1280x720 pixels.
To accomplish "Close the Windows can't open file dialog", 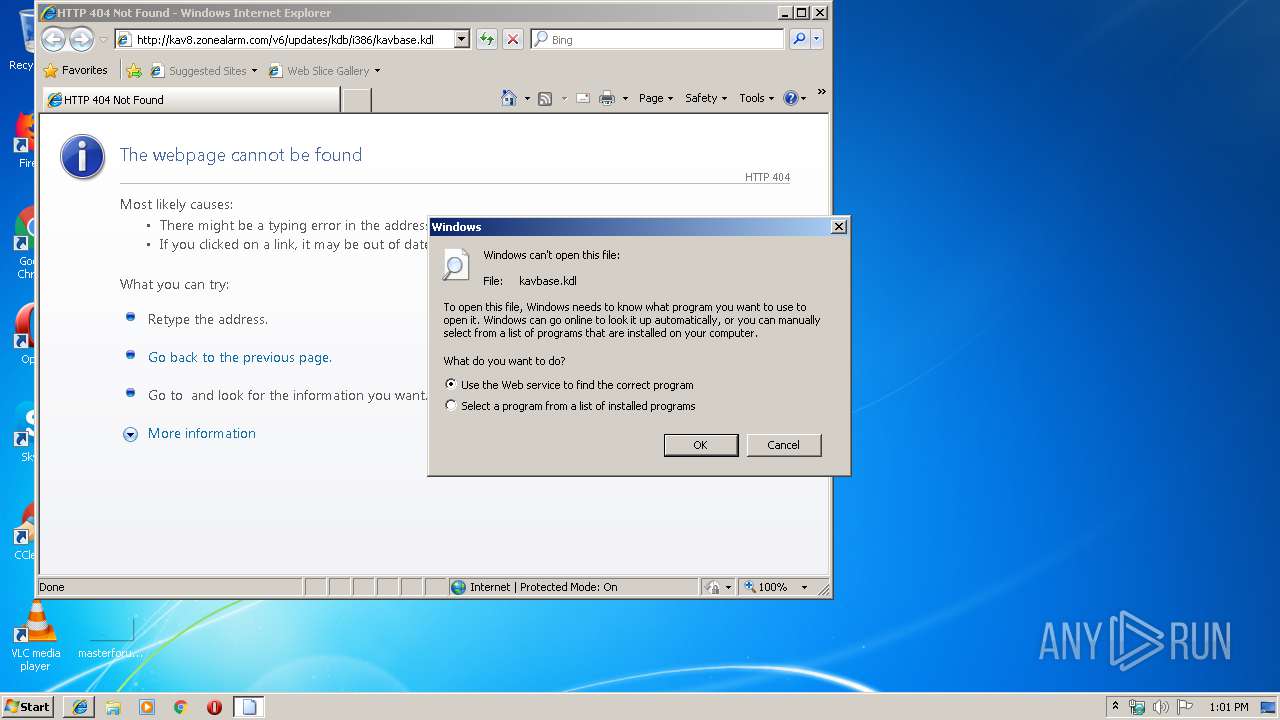I will pyautogui.click(x=839, y=227).
